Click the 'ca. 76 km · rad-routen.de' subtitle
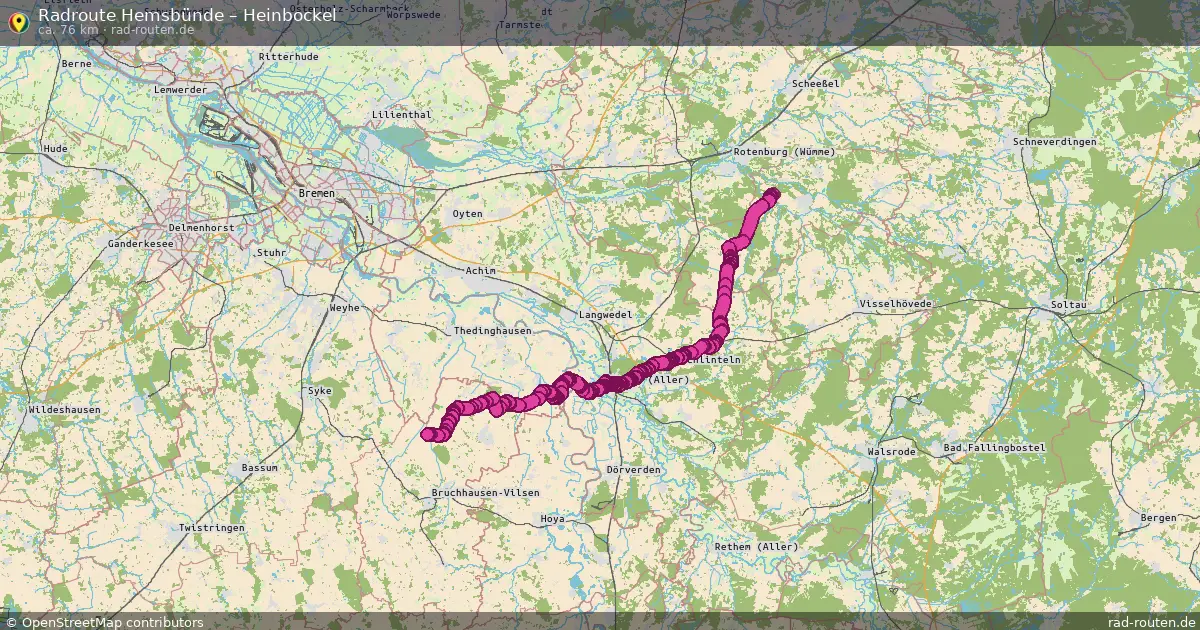 (x=116, y=30)
